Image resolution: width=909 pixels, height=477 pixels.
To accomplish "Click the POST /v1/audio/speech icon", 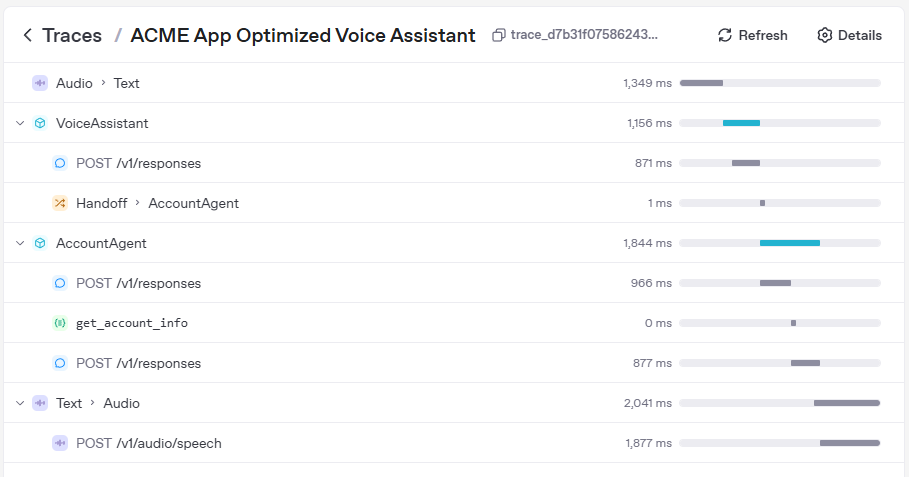I will pos(60,443).
